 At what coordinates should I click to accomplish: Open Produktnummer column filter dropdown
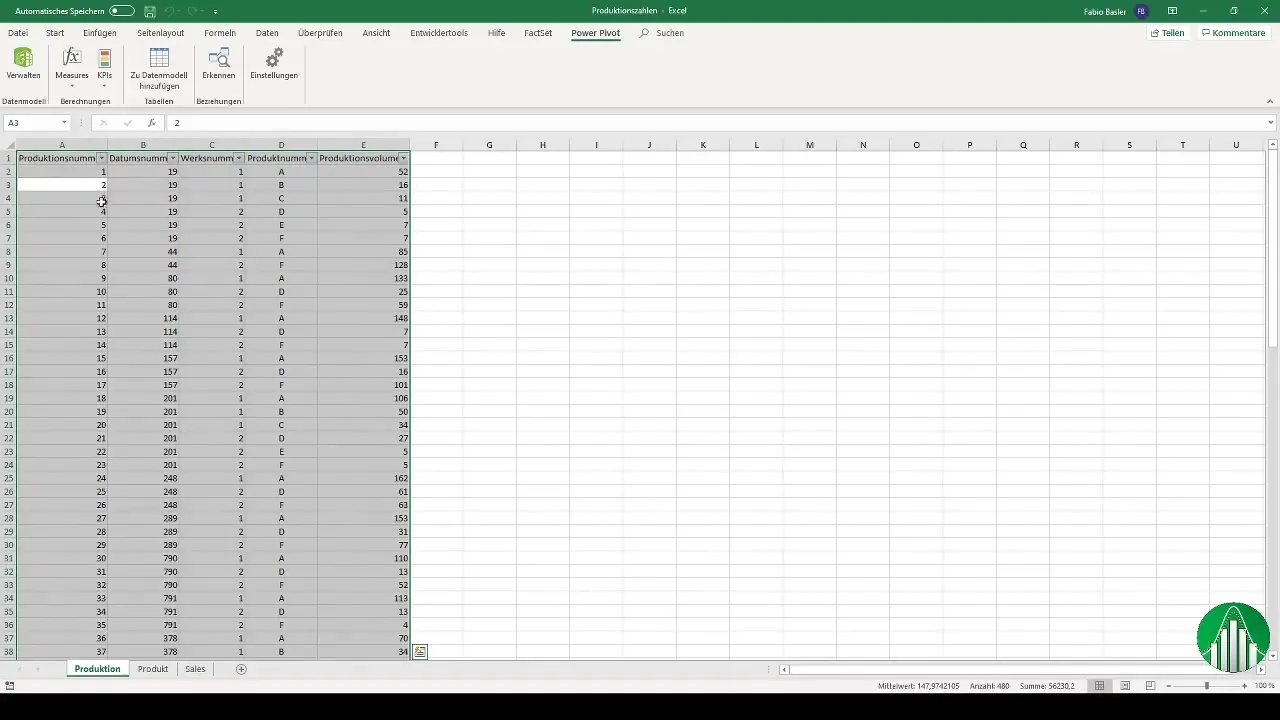[x=311, y=158]
